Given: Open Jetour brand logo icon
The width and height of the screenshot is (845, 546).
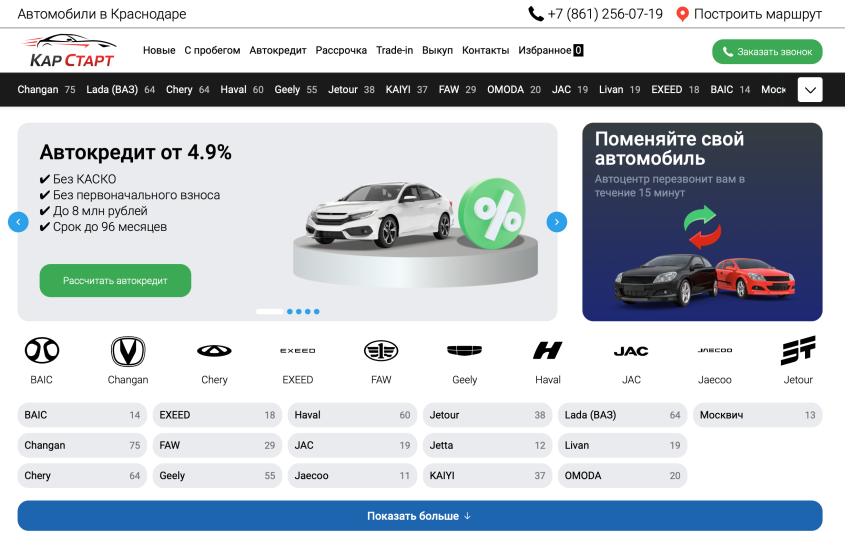Looking at the screenshot, I should tap(798, 350).
